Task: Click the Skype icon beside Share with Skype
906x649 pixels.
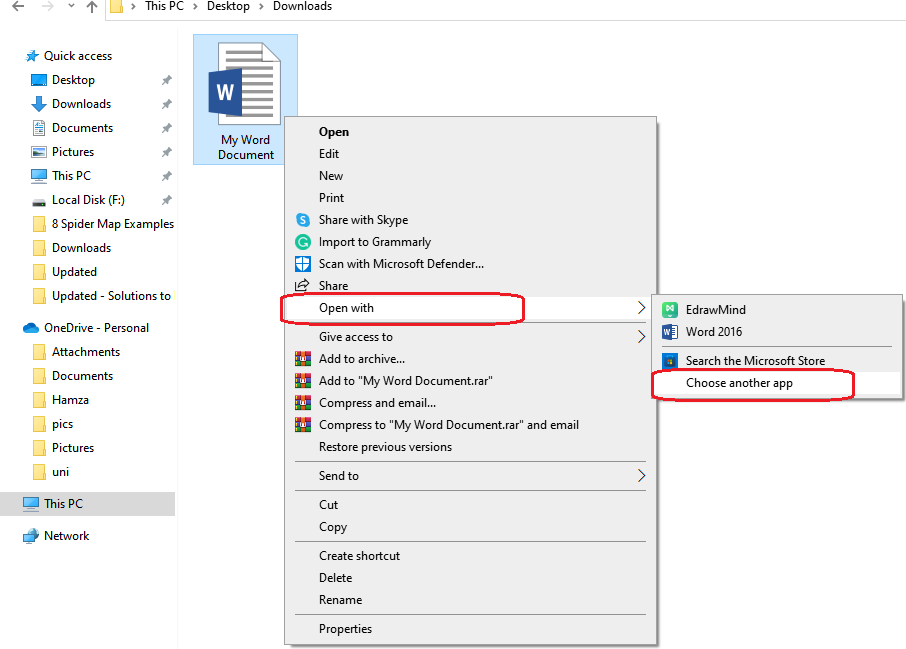Action: (303, 220)
